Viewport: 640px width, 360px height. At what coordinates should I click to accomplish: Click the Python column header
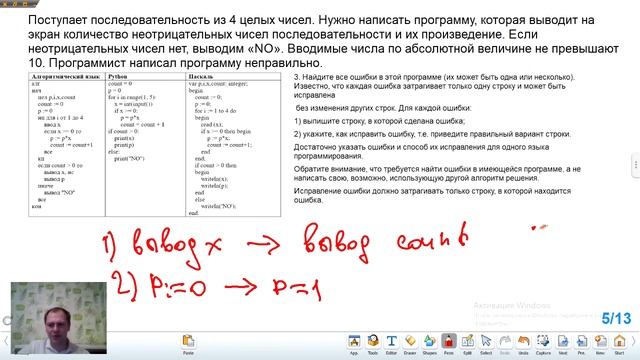click(x=118, y=76)
